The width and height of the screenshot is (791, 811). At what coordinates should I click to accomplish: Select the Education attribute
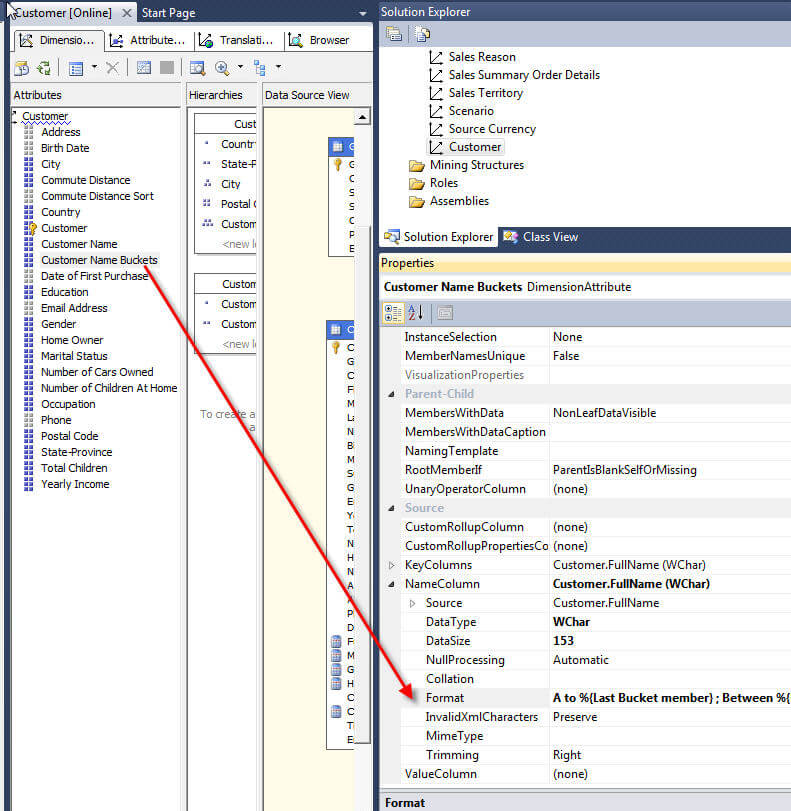(65, 292)
